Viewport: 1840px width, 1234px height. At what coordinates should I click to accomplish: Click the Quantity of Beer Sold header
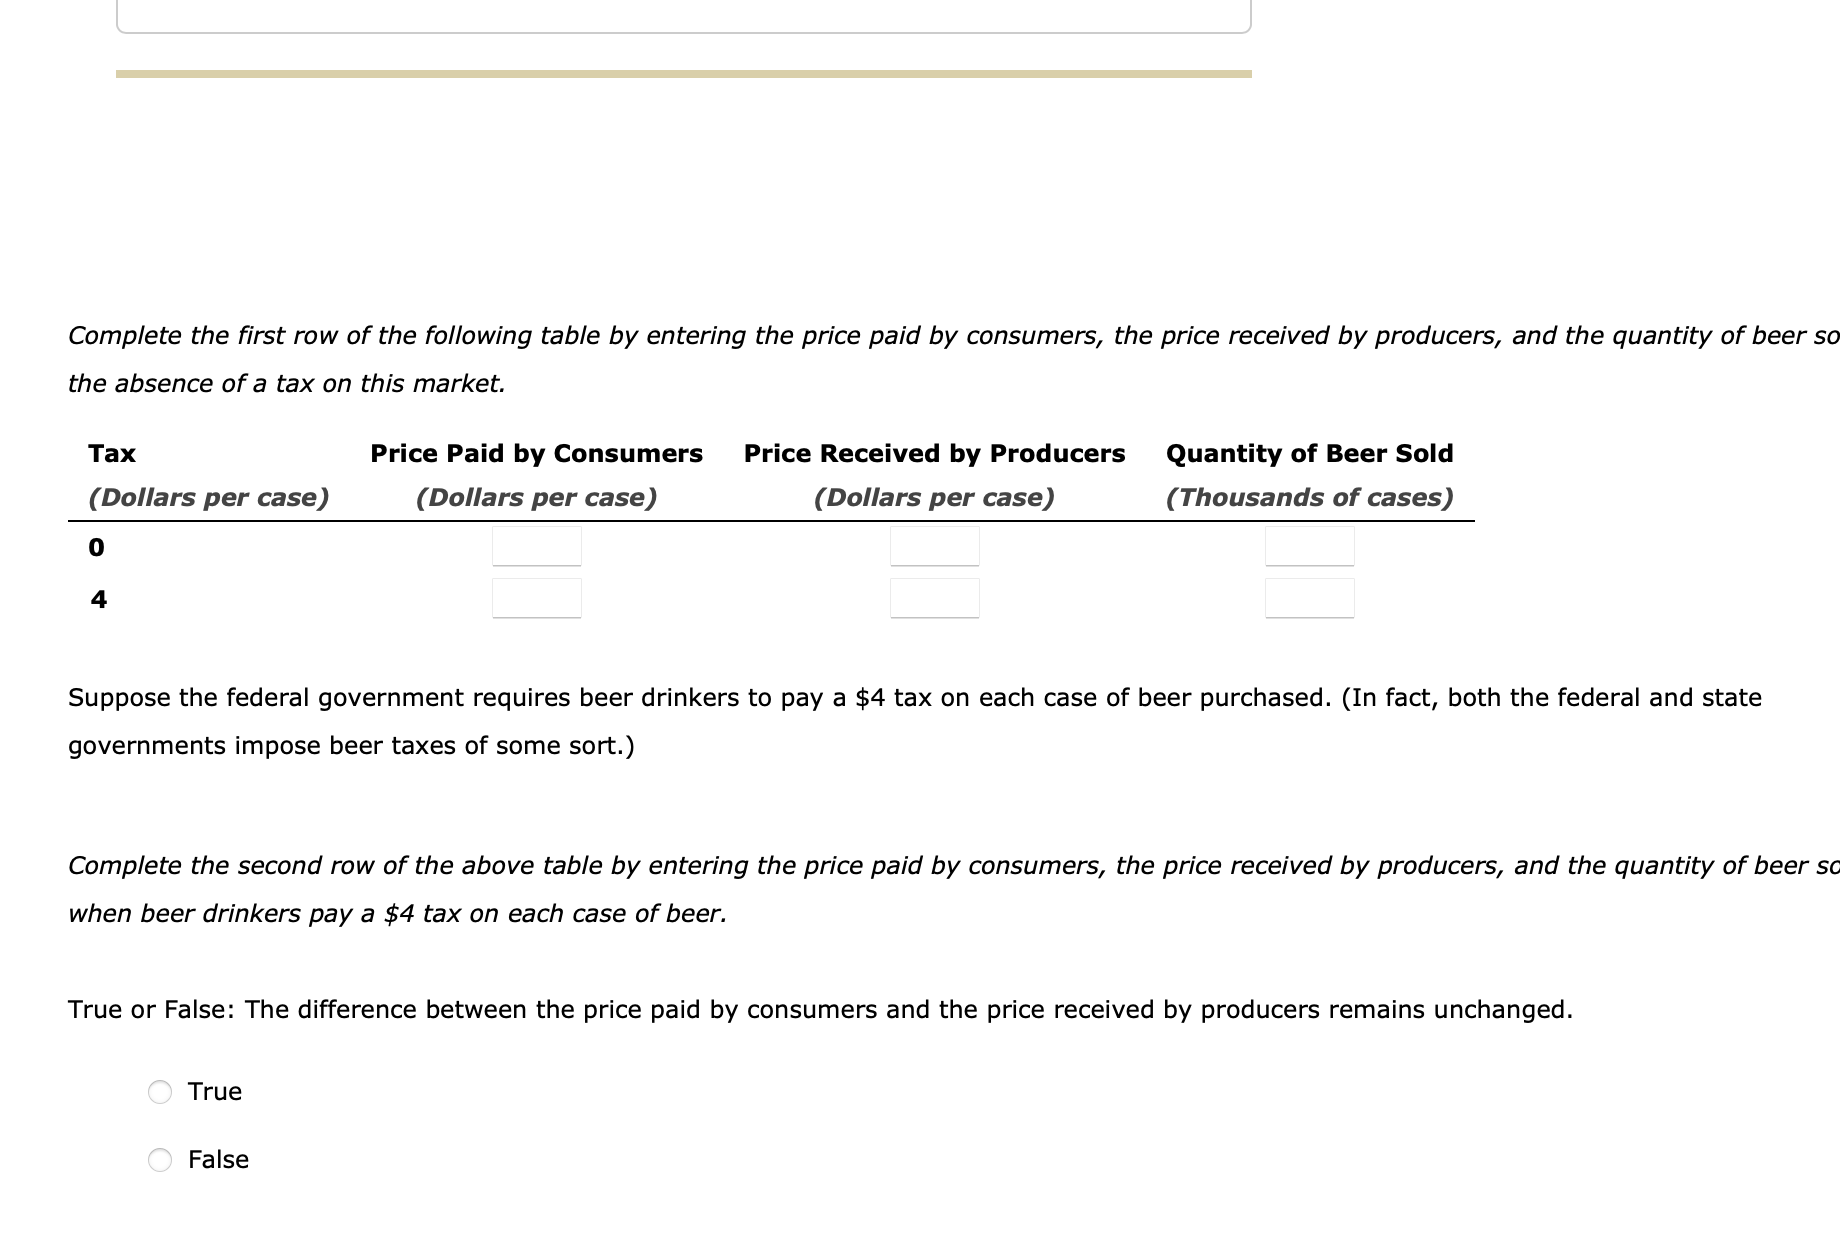(1309, 453)
